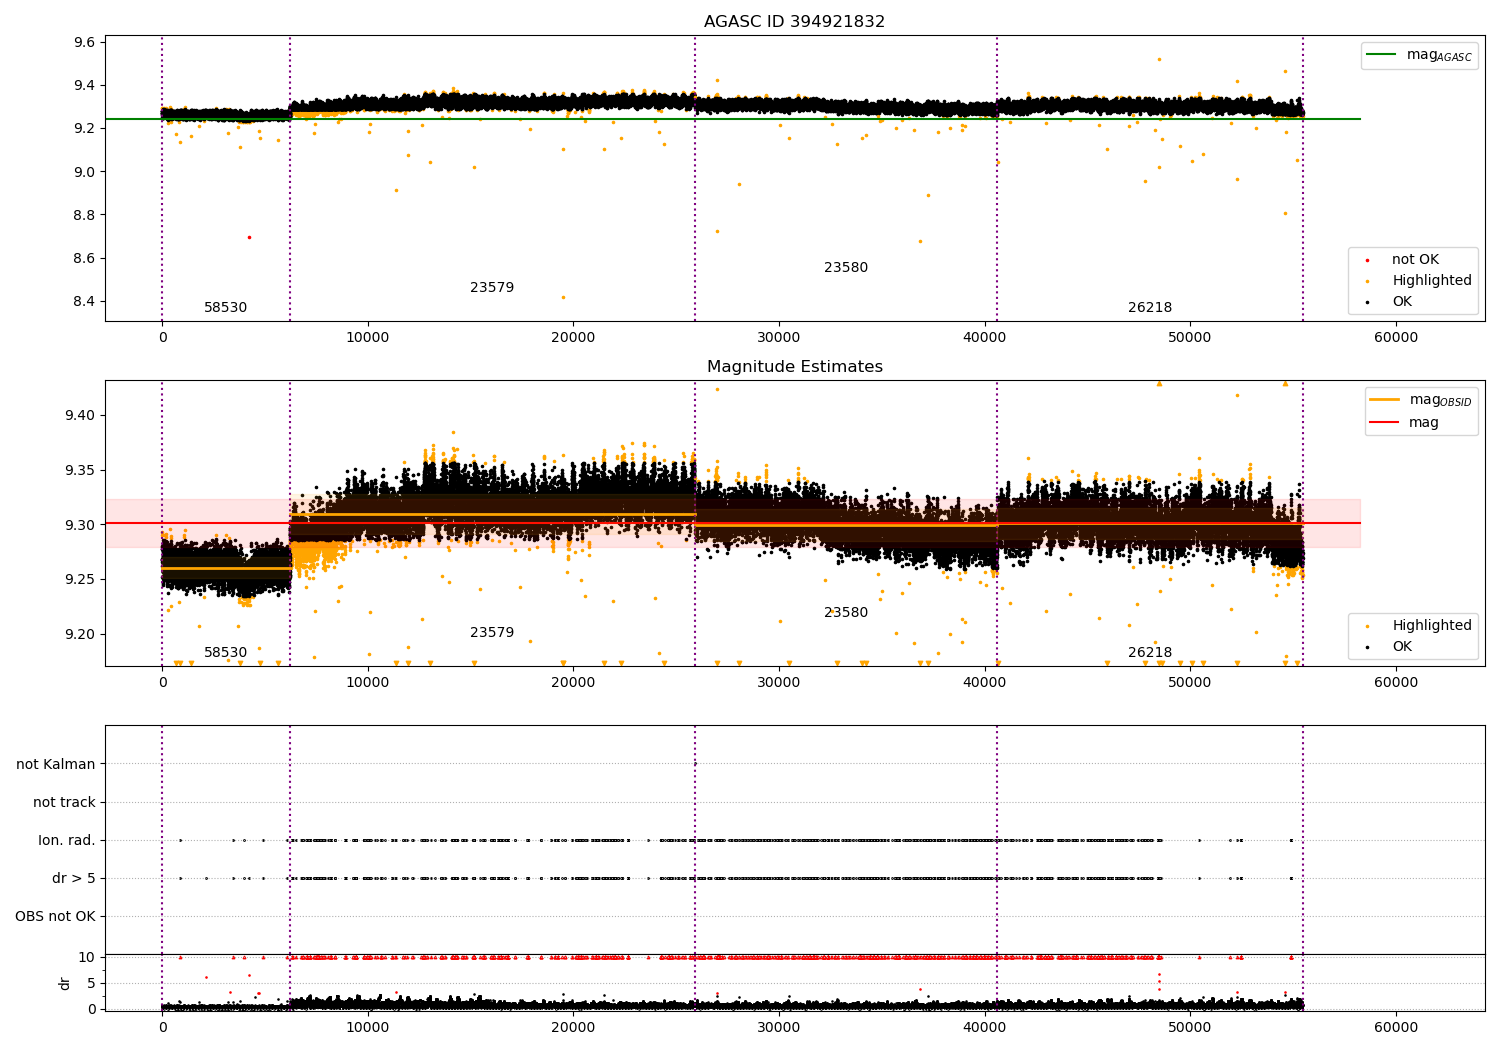Screen dimensions: 1500x1050
Task: Click the 'not Kalman' y-axis label
Action: click(x=56, y=765)
